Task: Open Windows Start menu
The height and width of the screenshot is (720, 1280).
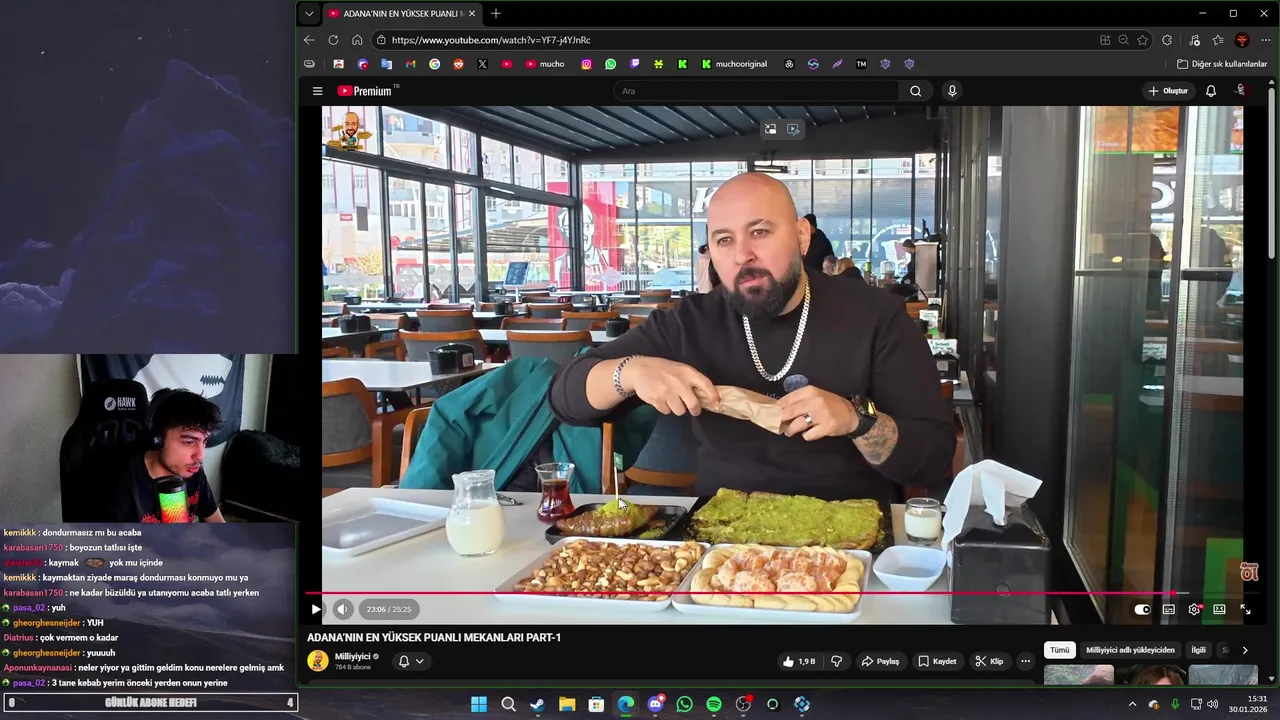Action: coord(479,704)
